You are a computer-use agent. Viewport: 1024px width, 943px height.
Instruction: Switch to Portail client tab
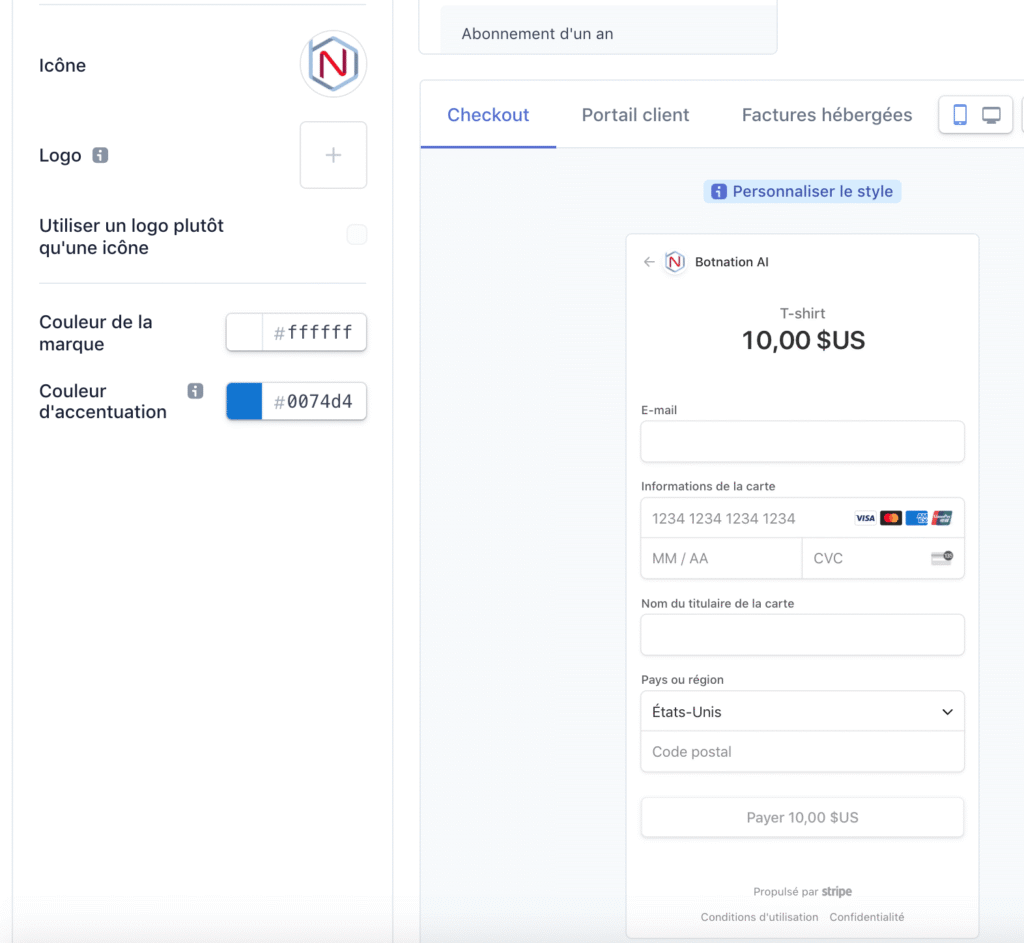coord(635,115)
